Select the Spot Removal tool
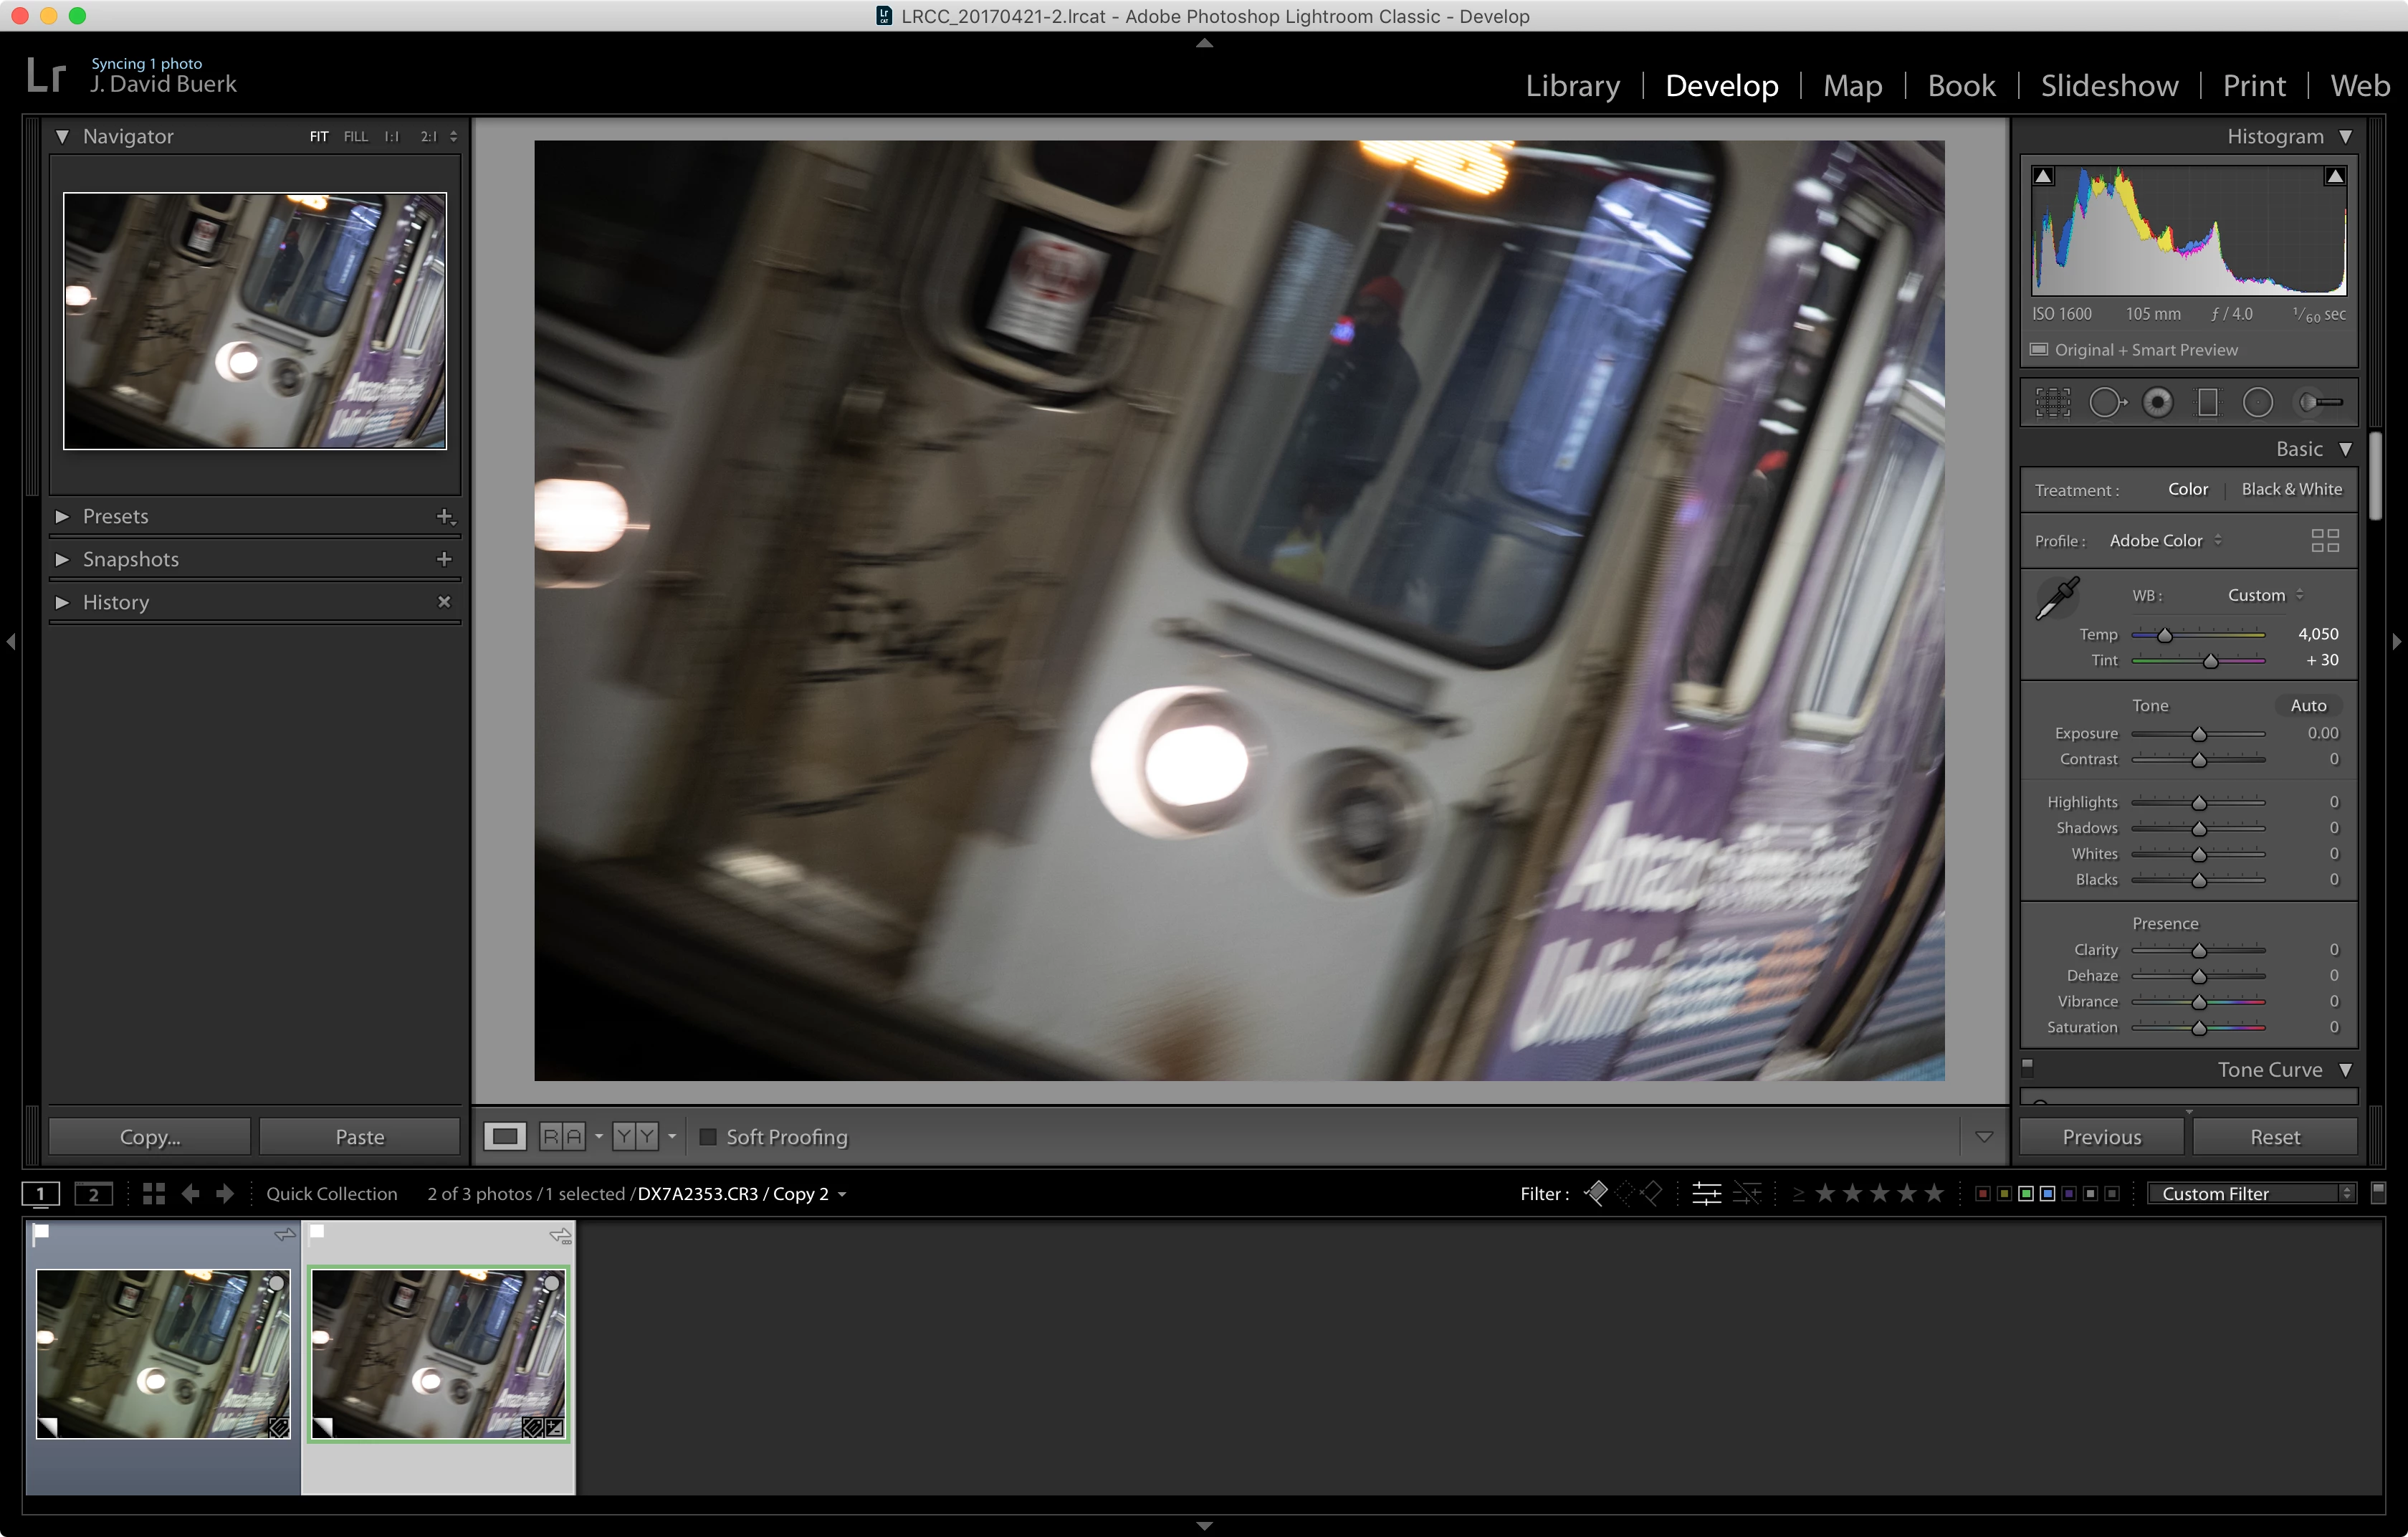The height and width of the screenshot is (1537, 2408). tap(2106, 403)
